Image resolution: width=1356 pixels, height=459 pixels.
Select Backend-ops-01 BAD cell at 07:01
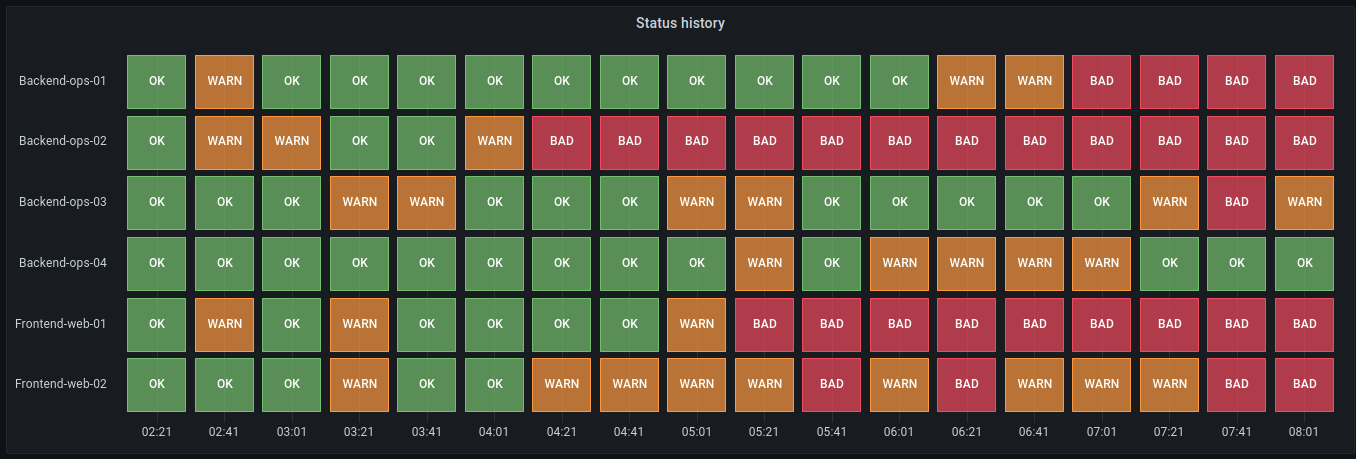(1101, 81)
